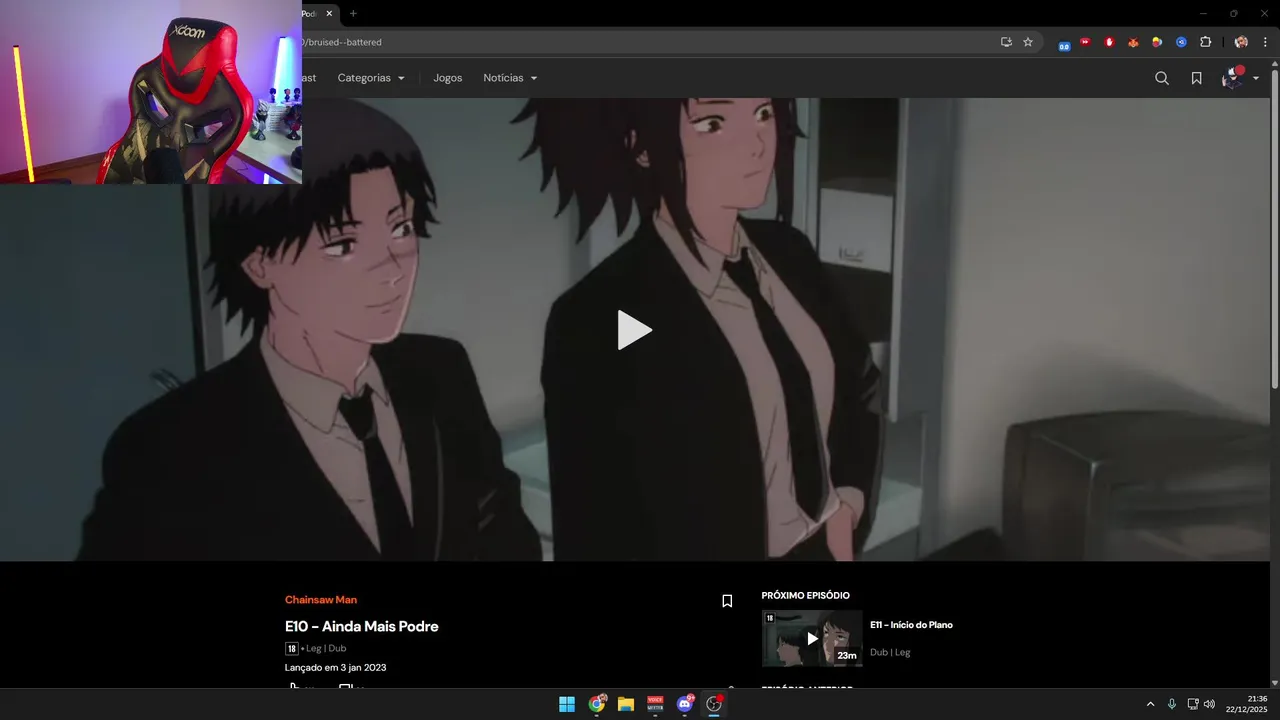Install the page as an app icon
The image size is (1280, 720).
coord(1006,42)
